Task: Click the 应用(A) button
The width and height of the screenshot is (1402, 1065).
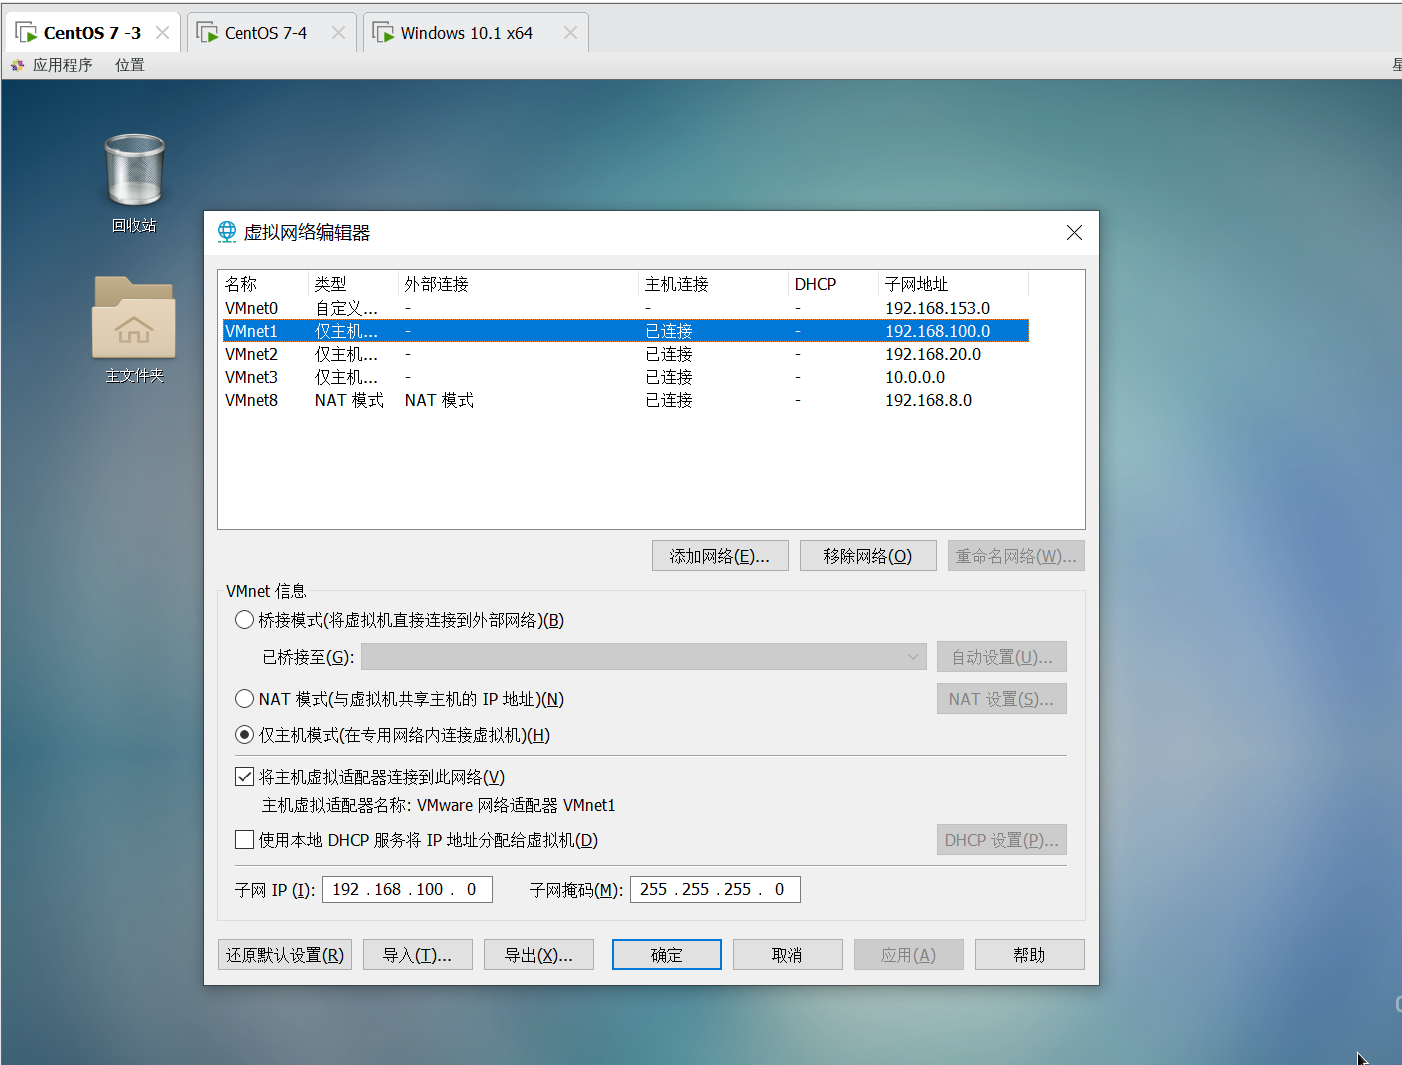Action: (909, 955)
